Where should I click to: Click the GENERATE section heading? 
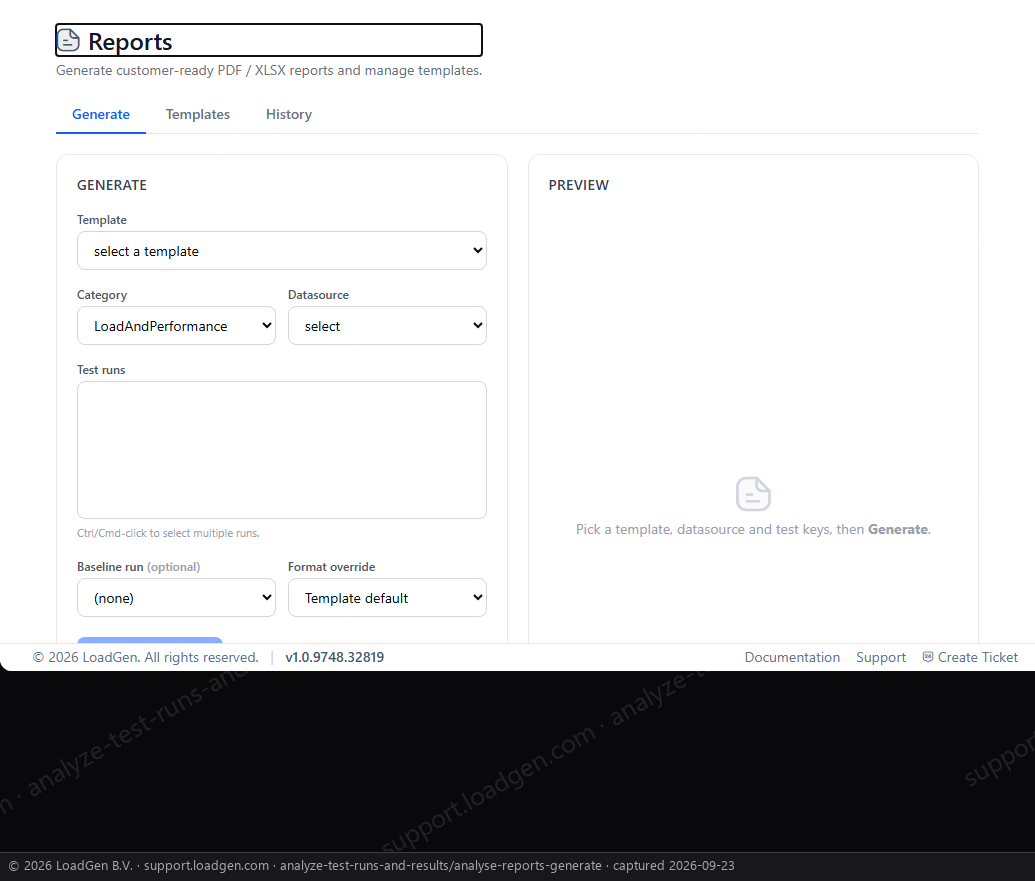point(112,185)
